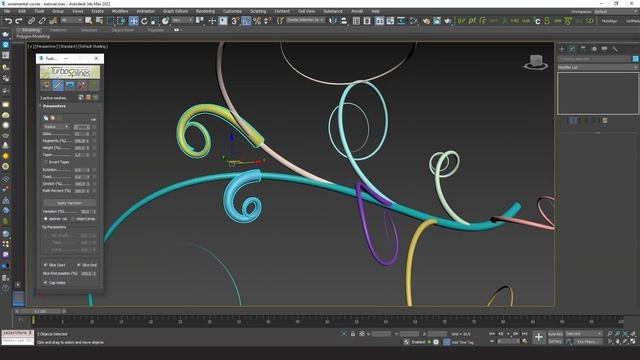640x360 pixels.
Task: Toggle the Selection Lock icon in status bar
Action: (x=353, y=334)
